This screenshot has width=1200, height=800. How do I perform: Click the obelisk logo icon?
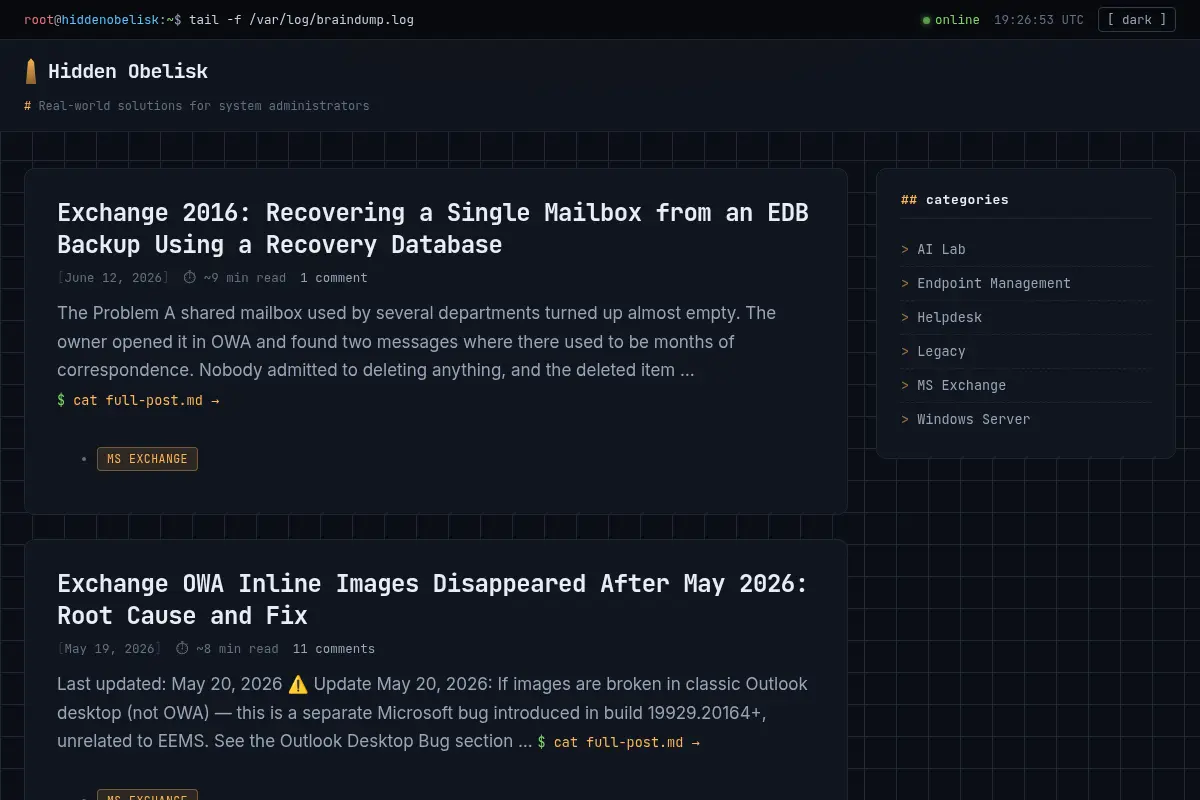(x=31, y=71)
